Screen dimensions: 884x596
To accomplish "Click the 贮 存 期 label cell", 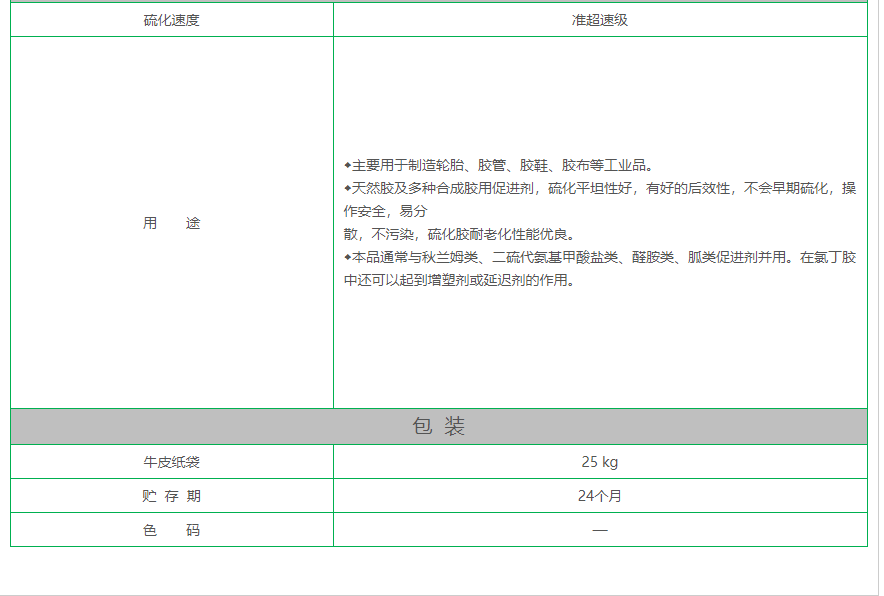I will click(x=171, y=496).
